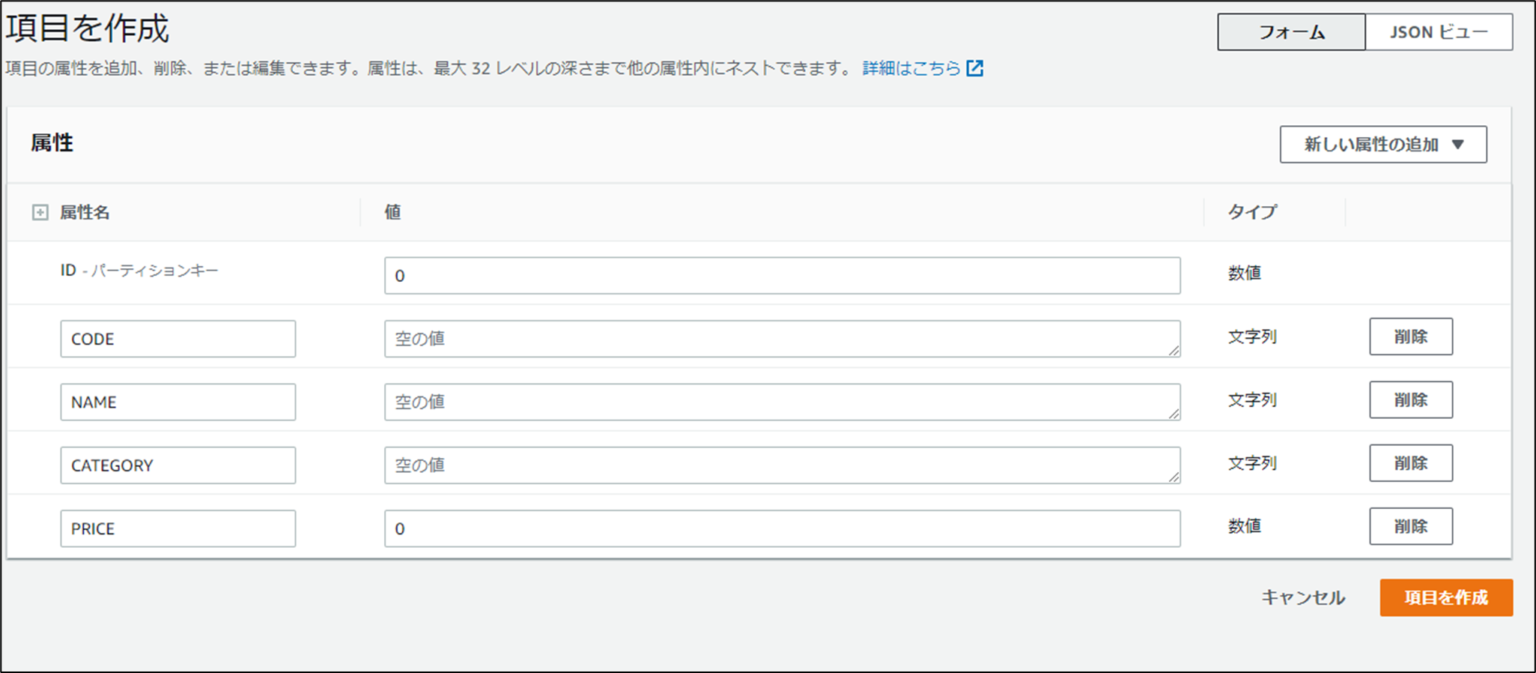Select the フォーム view tab
1536x673 pixels.
point(1290,31)
